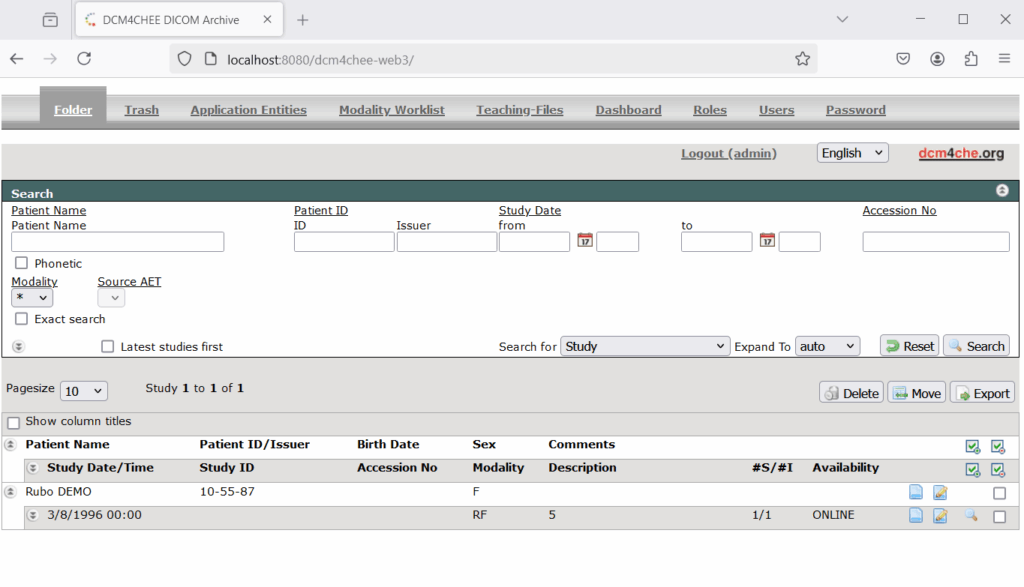Open recent browsing tab view icon
This screenshot has height=587, width=1024.
coord(50,20)
